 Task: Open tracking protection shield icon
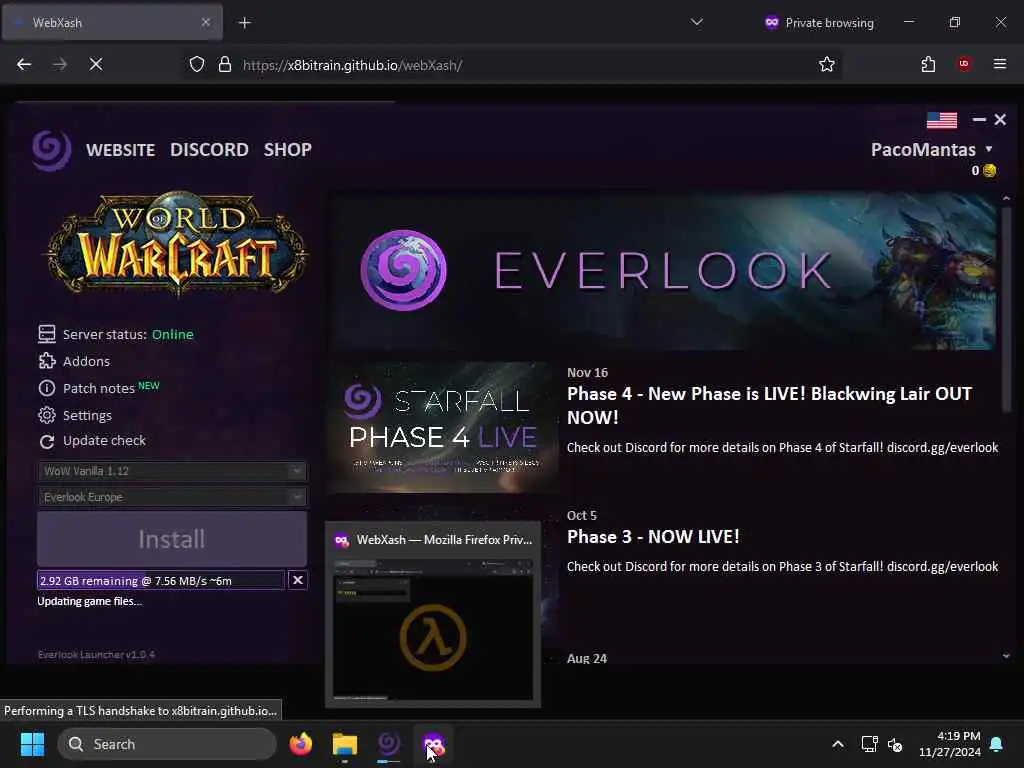[x=197, y=65]
